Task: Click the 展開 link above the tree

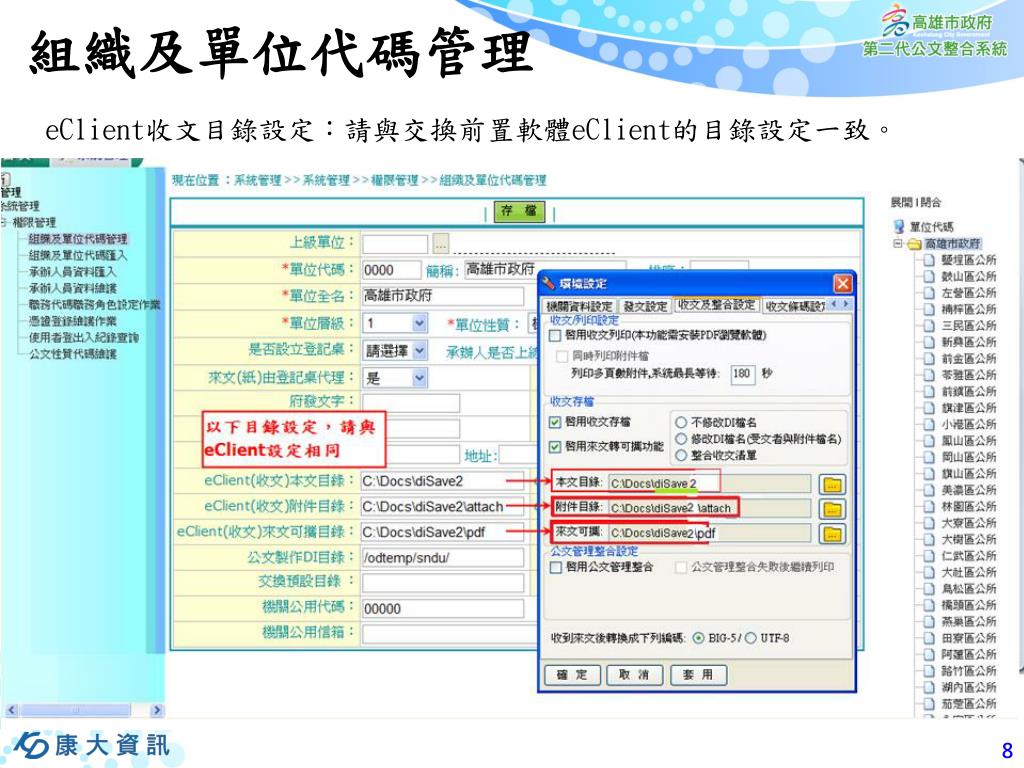Action: (901, 202)
